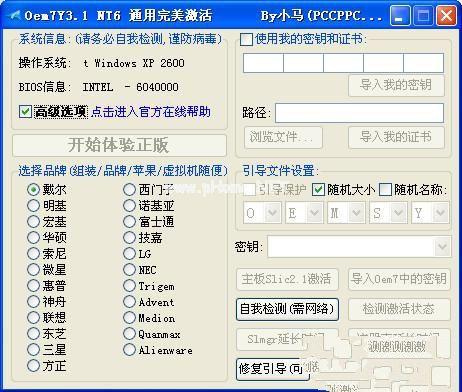Click the 导入Oem7中的密钥 button

point(399,279)
